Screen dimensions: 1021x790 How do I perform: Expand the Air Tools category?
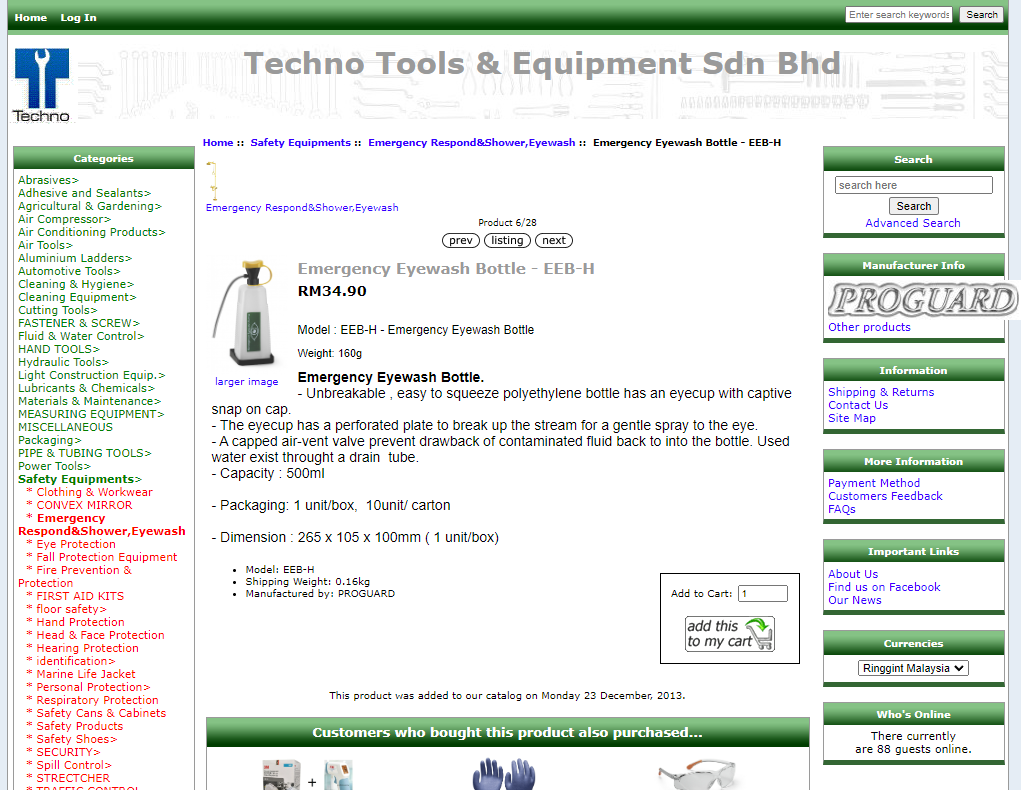point(45,245)
